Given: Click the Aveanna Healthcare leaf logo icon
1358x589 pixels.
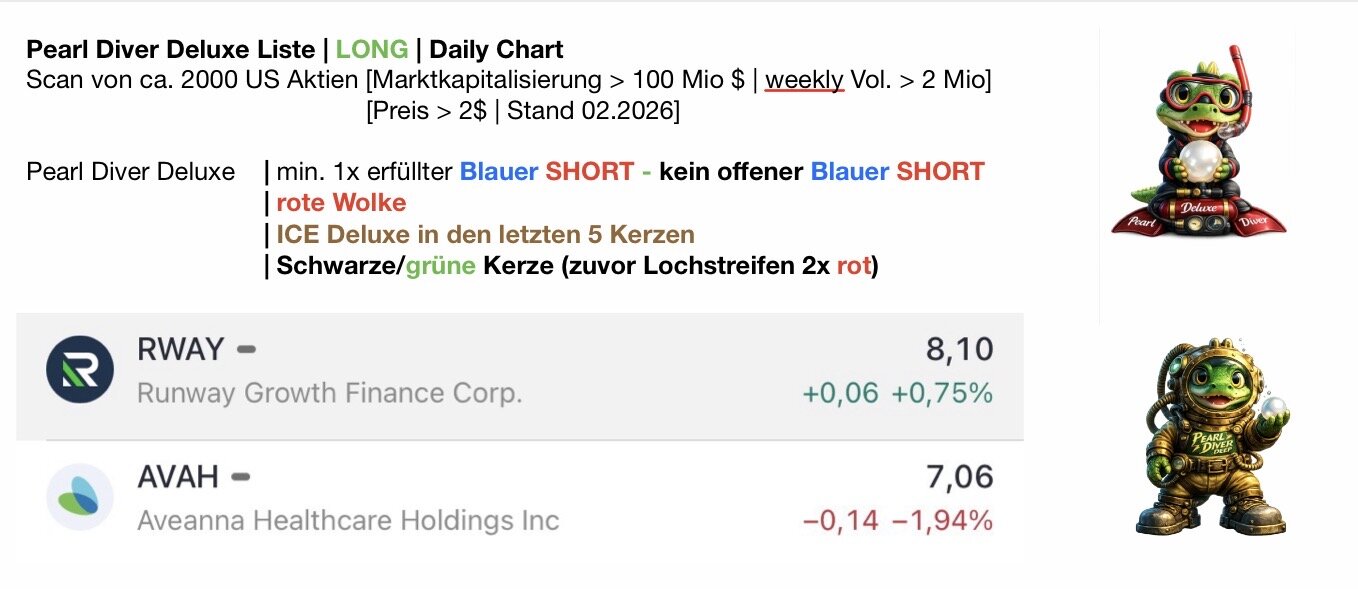Looking at the screenshot, I should pyautogui.click(x=80, y=497).
